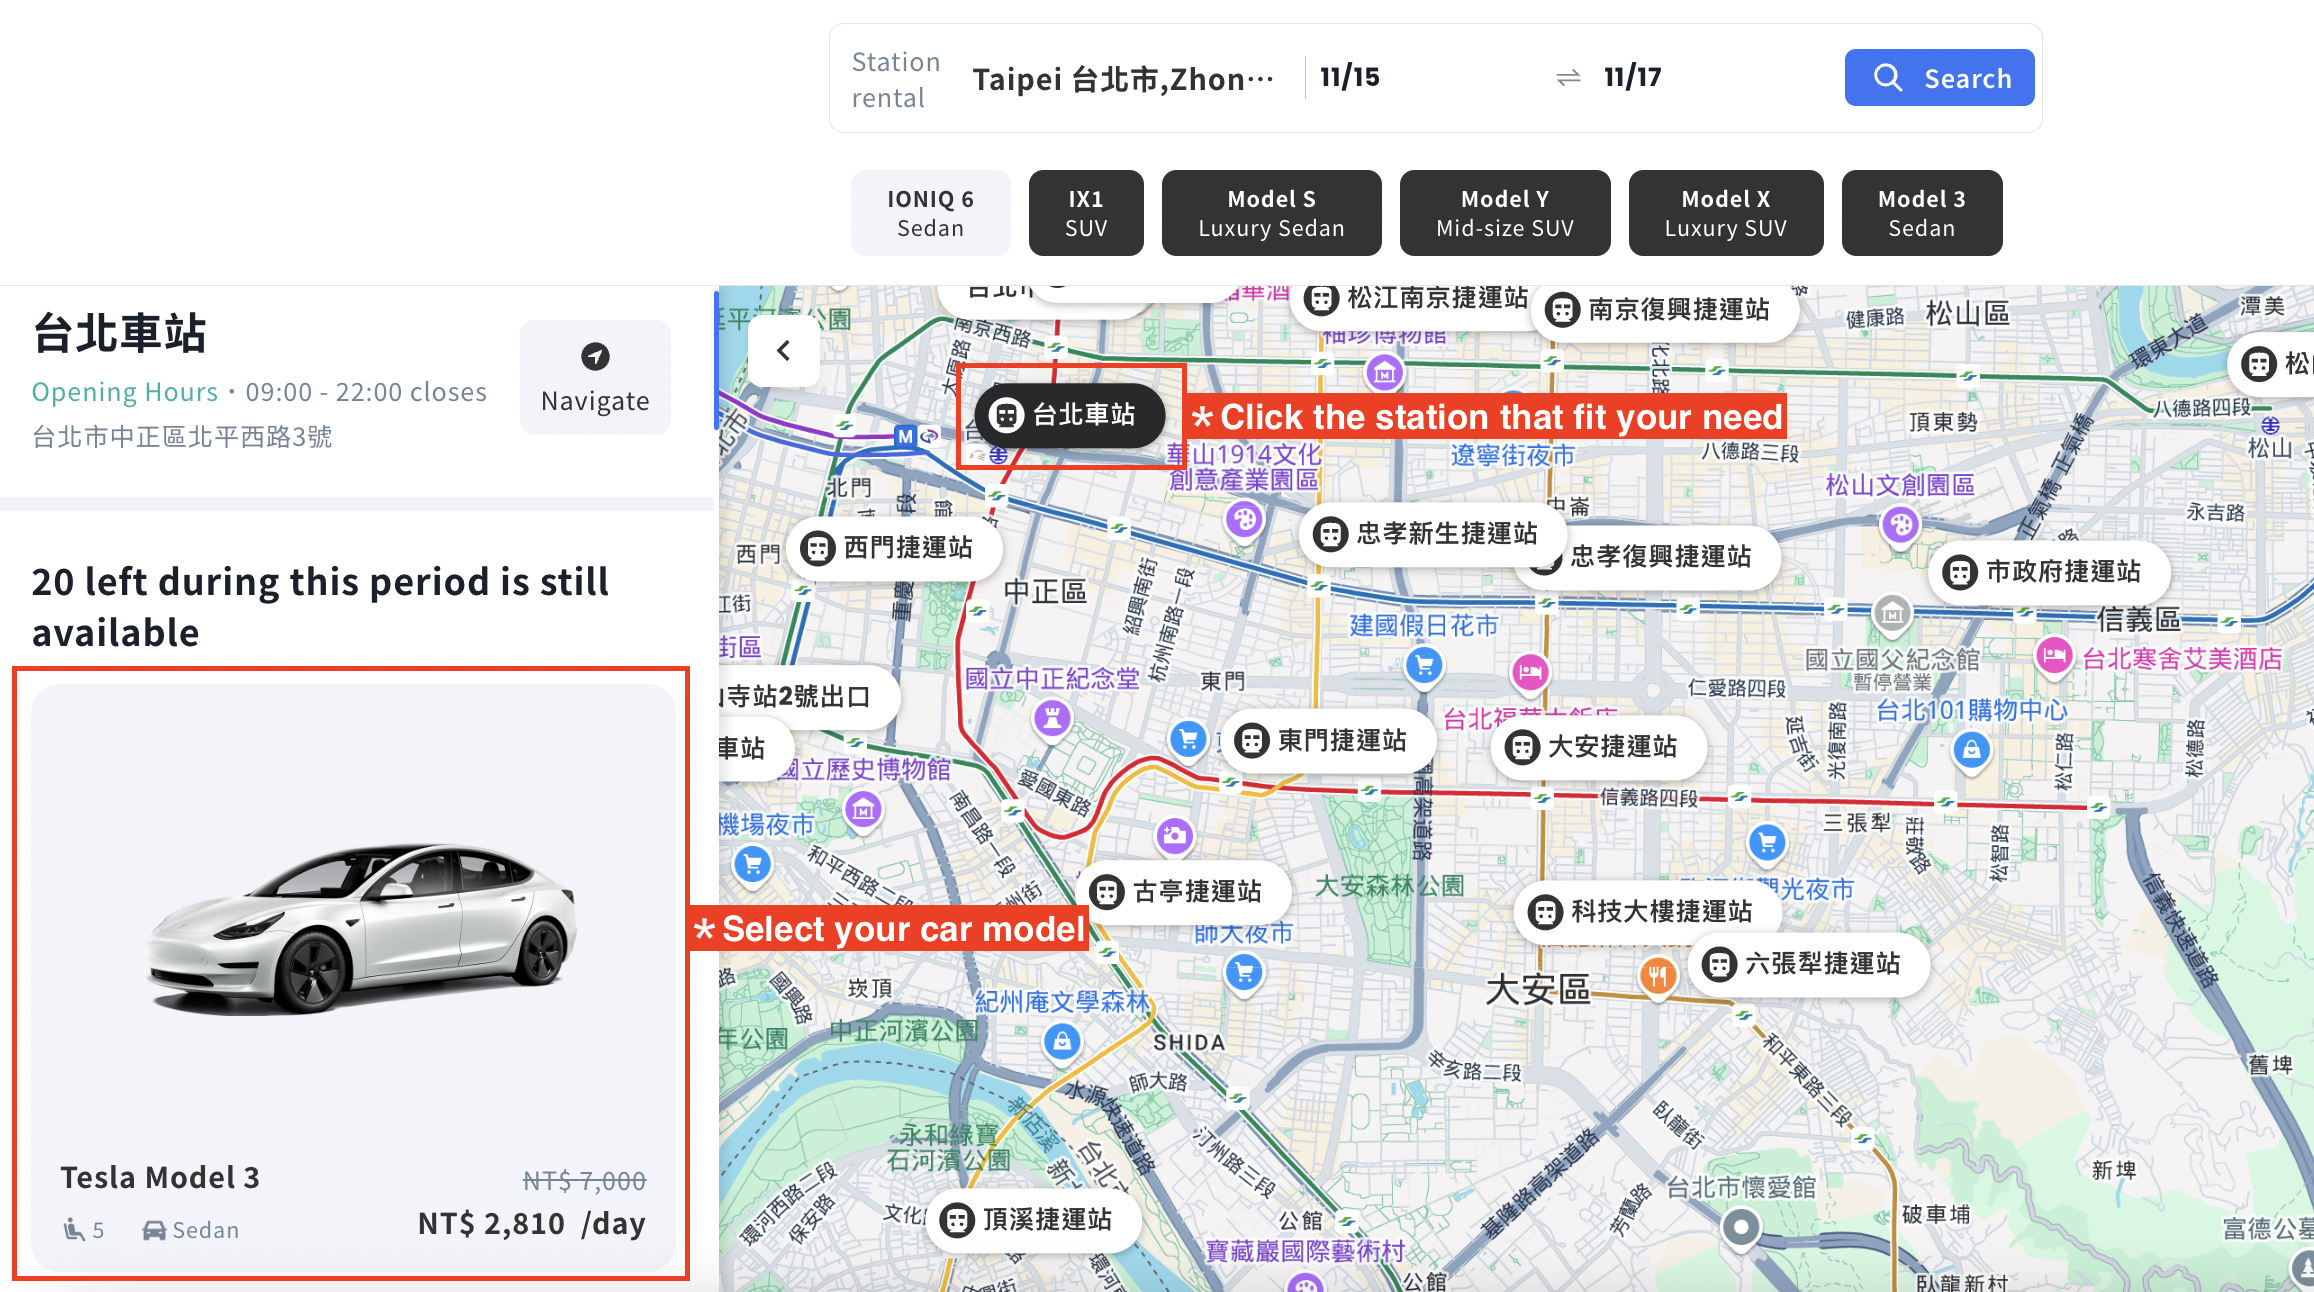Choose the IONIQ 6 Sedan filter
The width and height of the screenshot is (2314, 1292).
930,213
